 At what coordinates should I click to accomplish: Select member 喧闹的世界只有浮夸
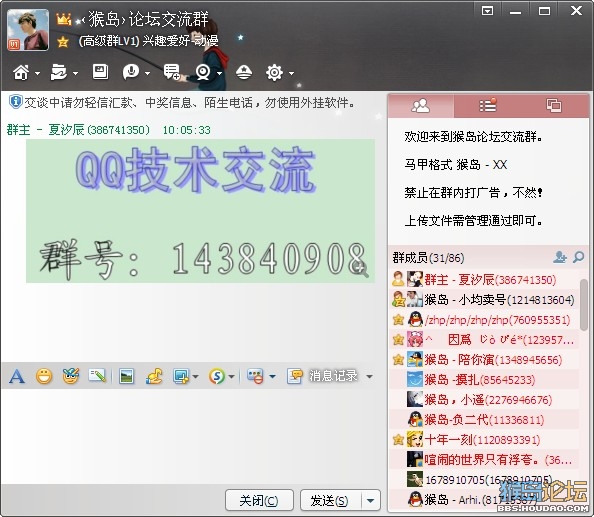tap(484, 460)
